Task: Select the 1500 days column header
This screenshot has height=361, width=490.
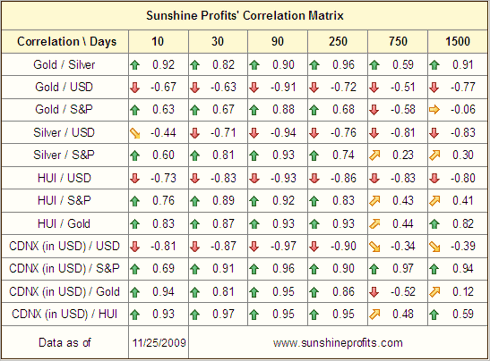Action: (x=458, y=41)
